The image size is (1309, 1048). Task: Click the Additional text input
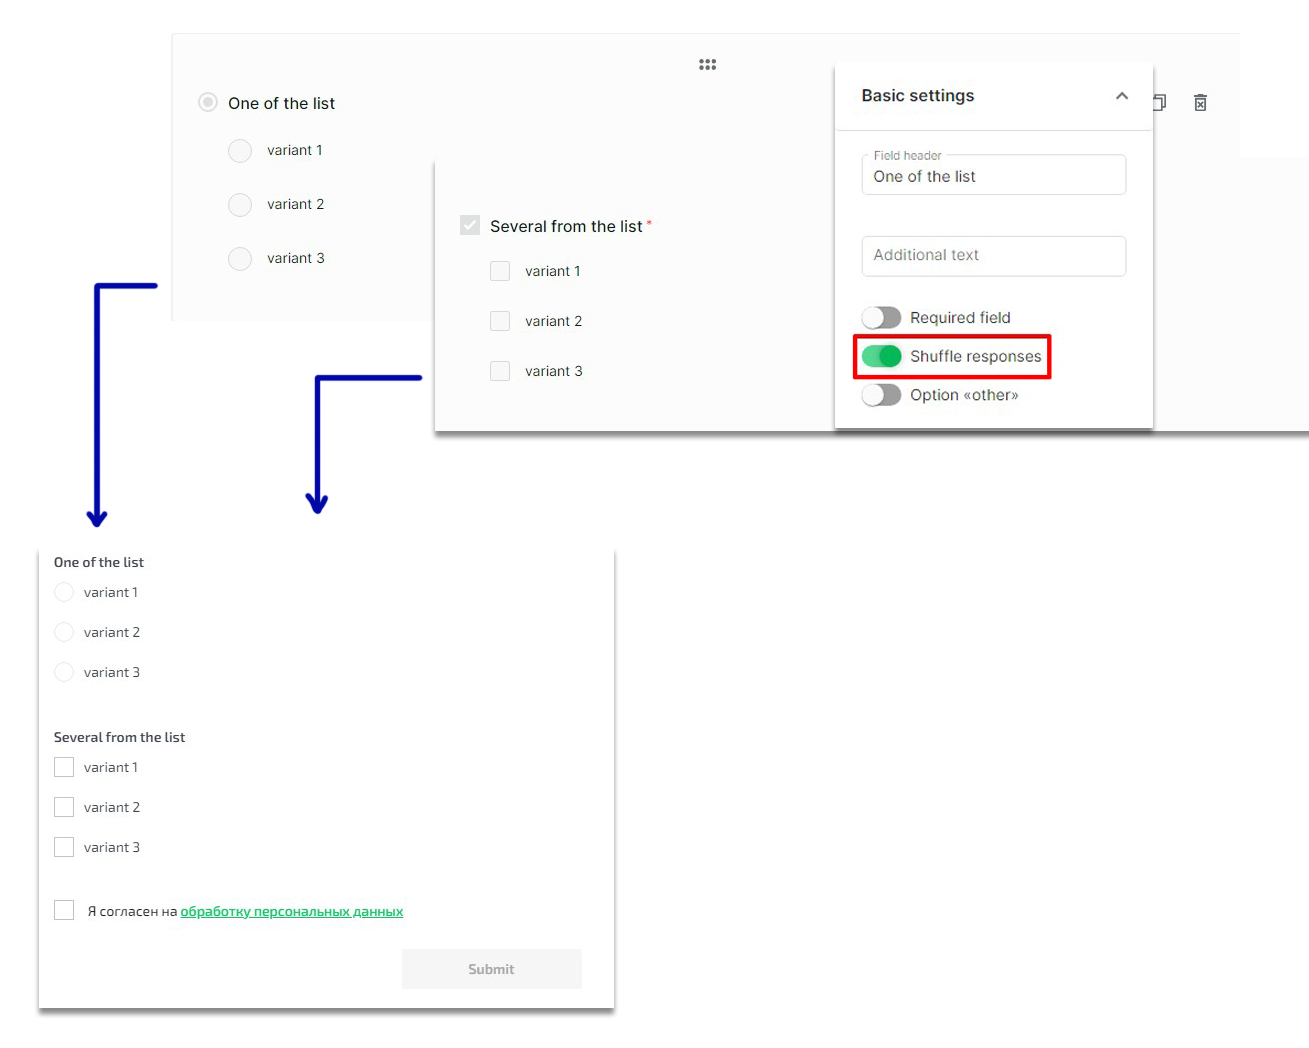(x=994, y=256)
